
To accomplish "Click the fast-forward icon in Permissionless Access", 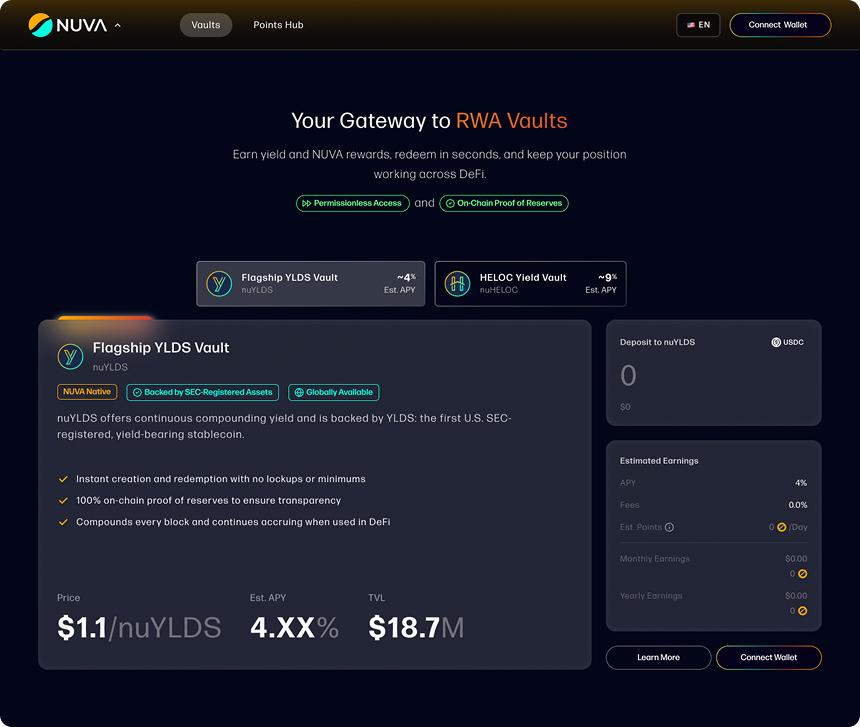I will [307, 203].
